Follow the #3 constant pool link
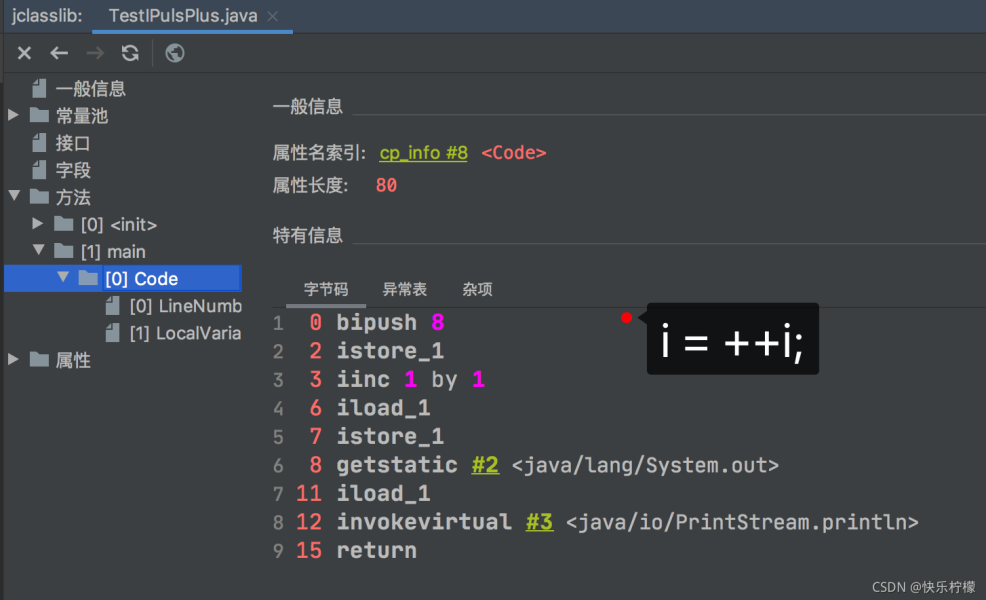 (x=540, y=522)
